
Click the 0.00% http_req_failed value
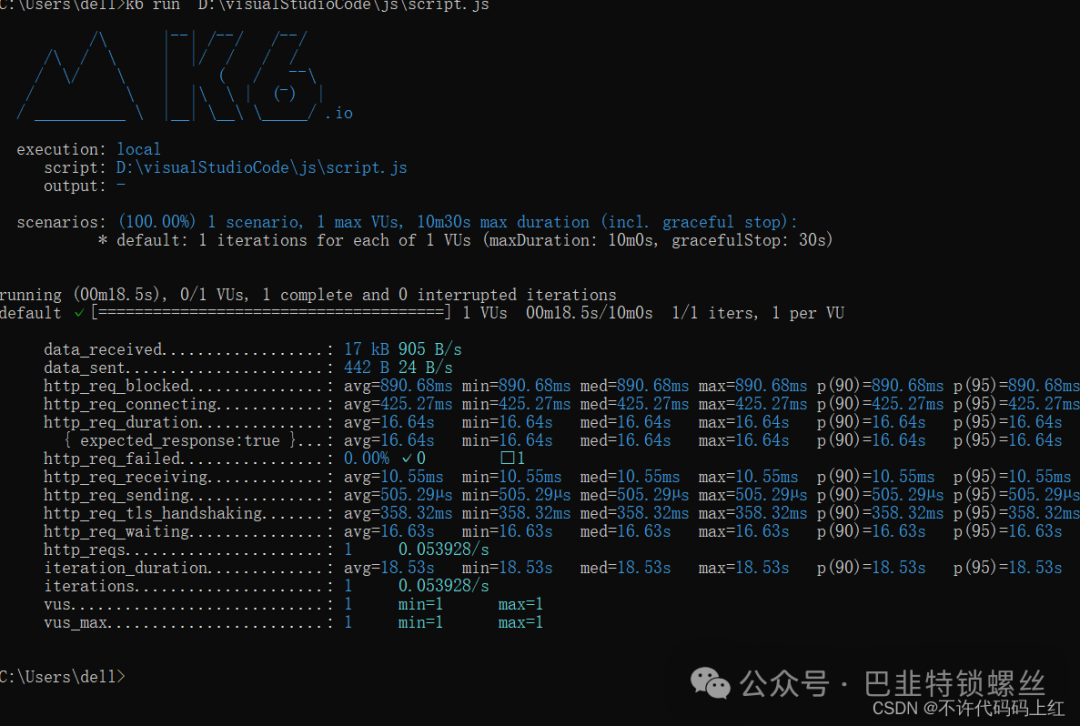click(366, 459)
